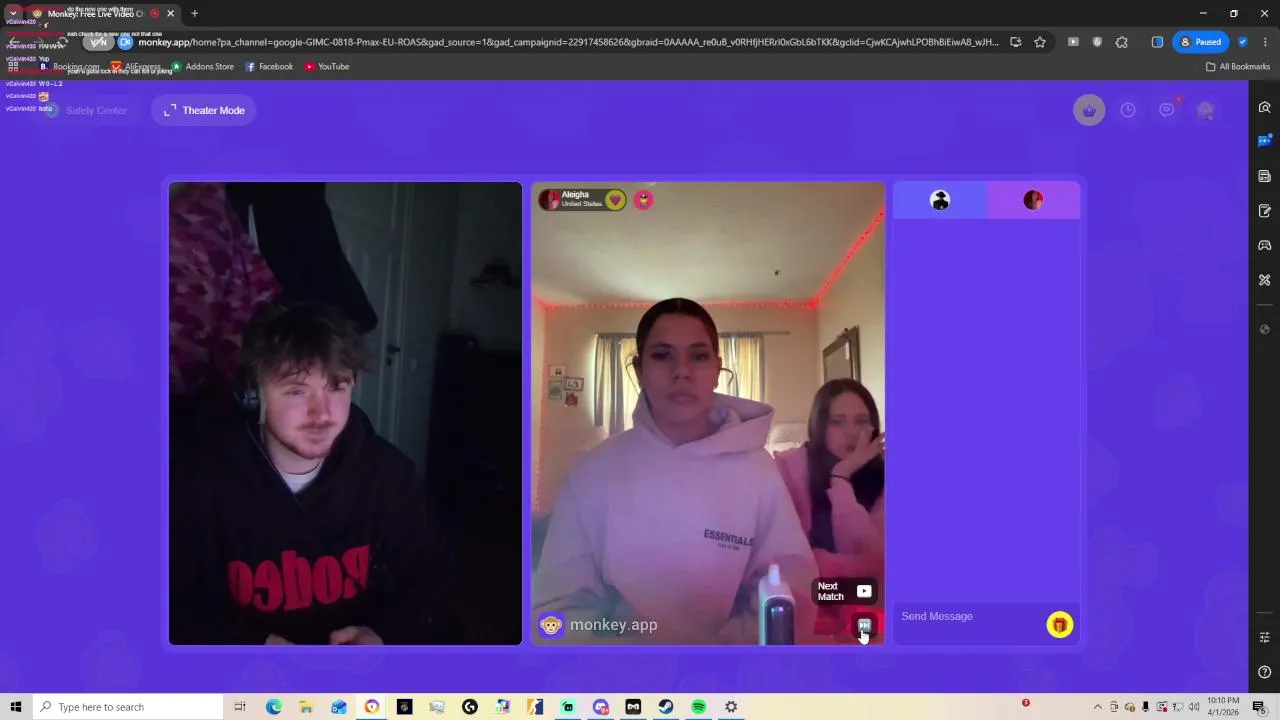The width and height of the screenshot is (1280, 720).
Task: Open the Windows notification center
Action: tap(1259, 707)
